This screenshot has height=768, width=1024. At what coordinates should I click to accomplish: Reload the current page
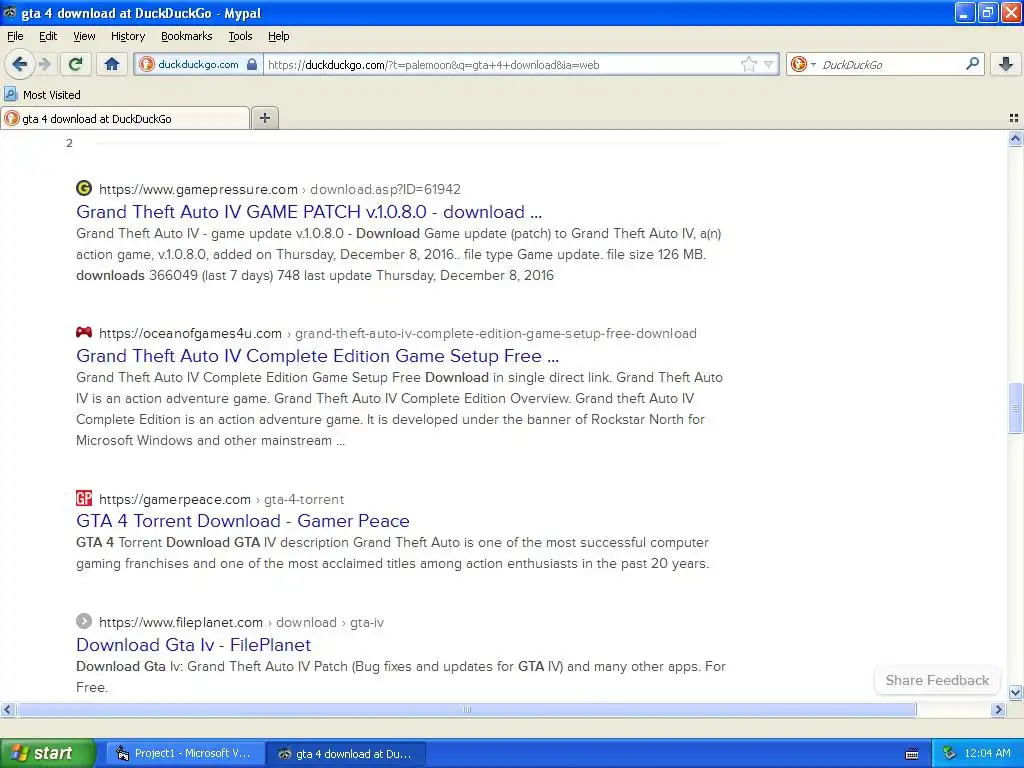[x=75, y=64]
